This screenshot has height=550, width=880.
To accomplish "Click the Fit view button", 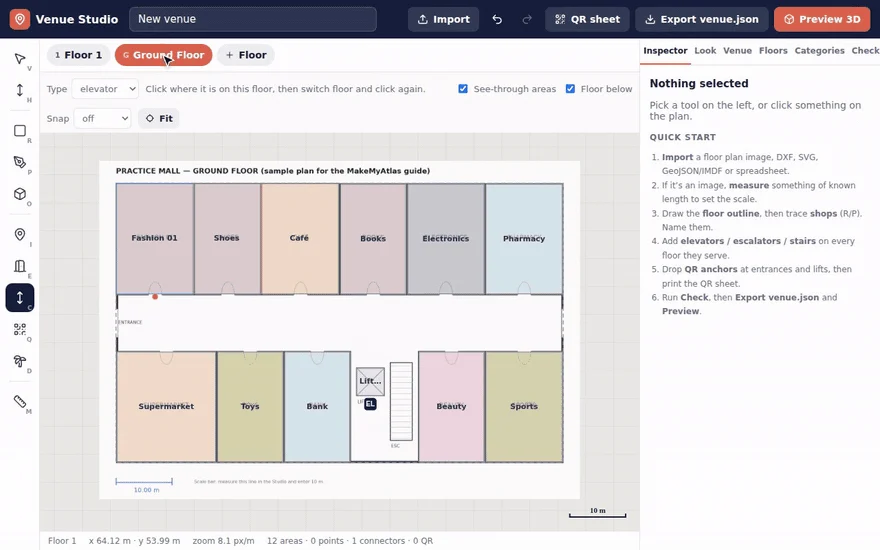I will click(159, 118).
